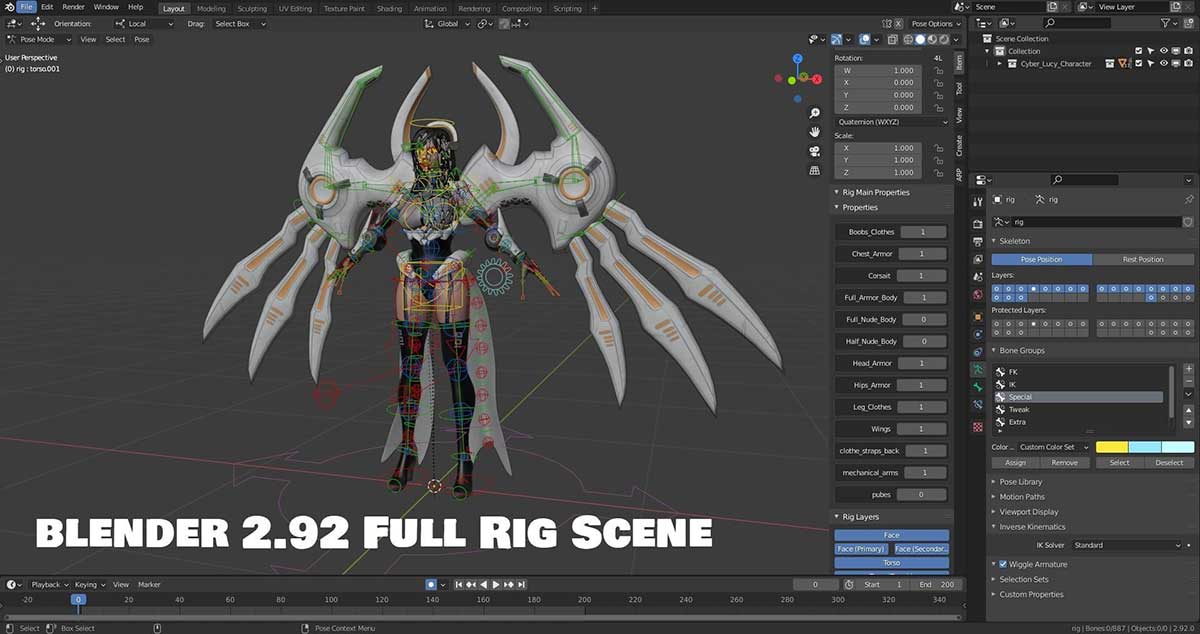Open the Render menu
The width and height of the screenshot is (1200, 634).
pyautogui.click(x=72, y=6)
